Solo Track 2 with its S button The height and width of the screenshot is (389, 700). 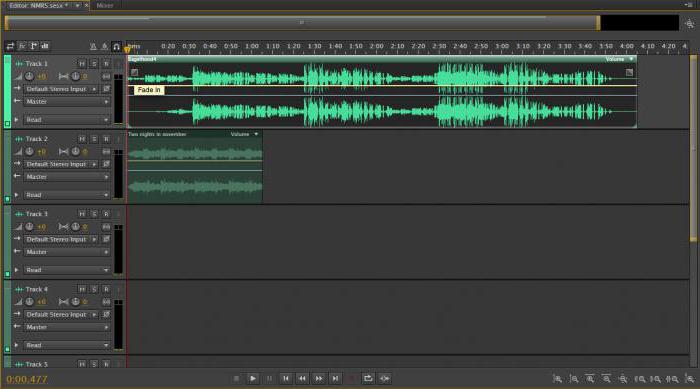(x=94, y=139)
